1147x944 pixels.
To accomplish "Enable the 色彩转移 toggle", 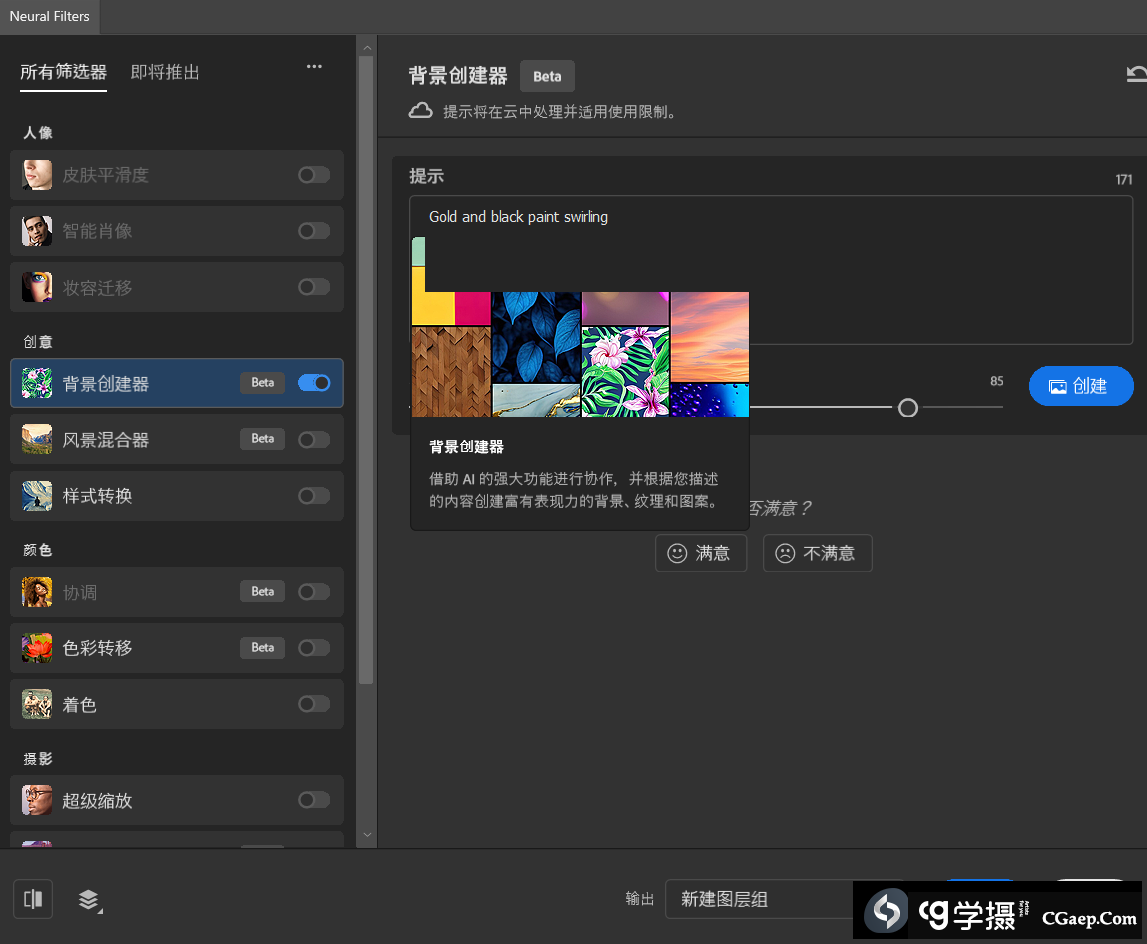I will coord(314,647).
